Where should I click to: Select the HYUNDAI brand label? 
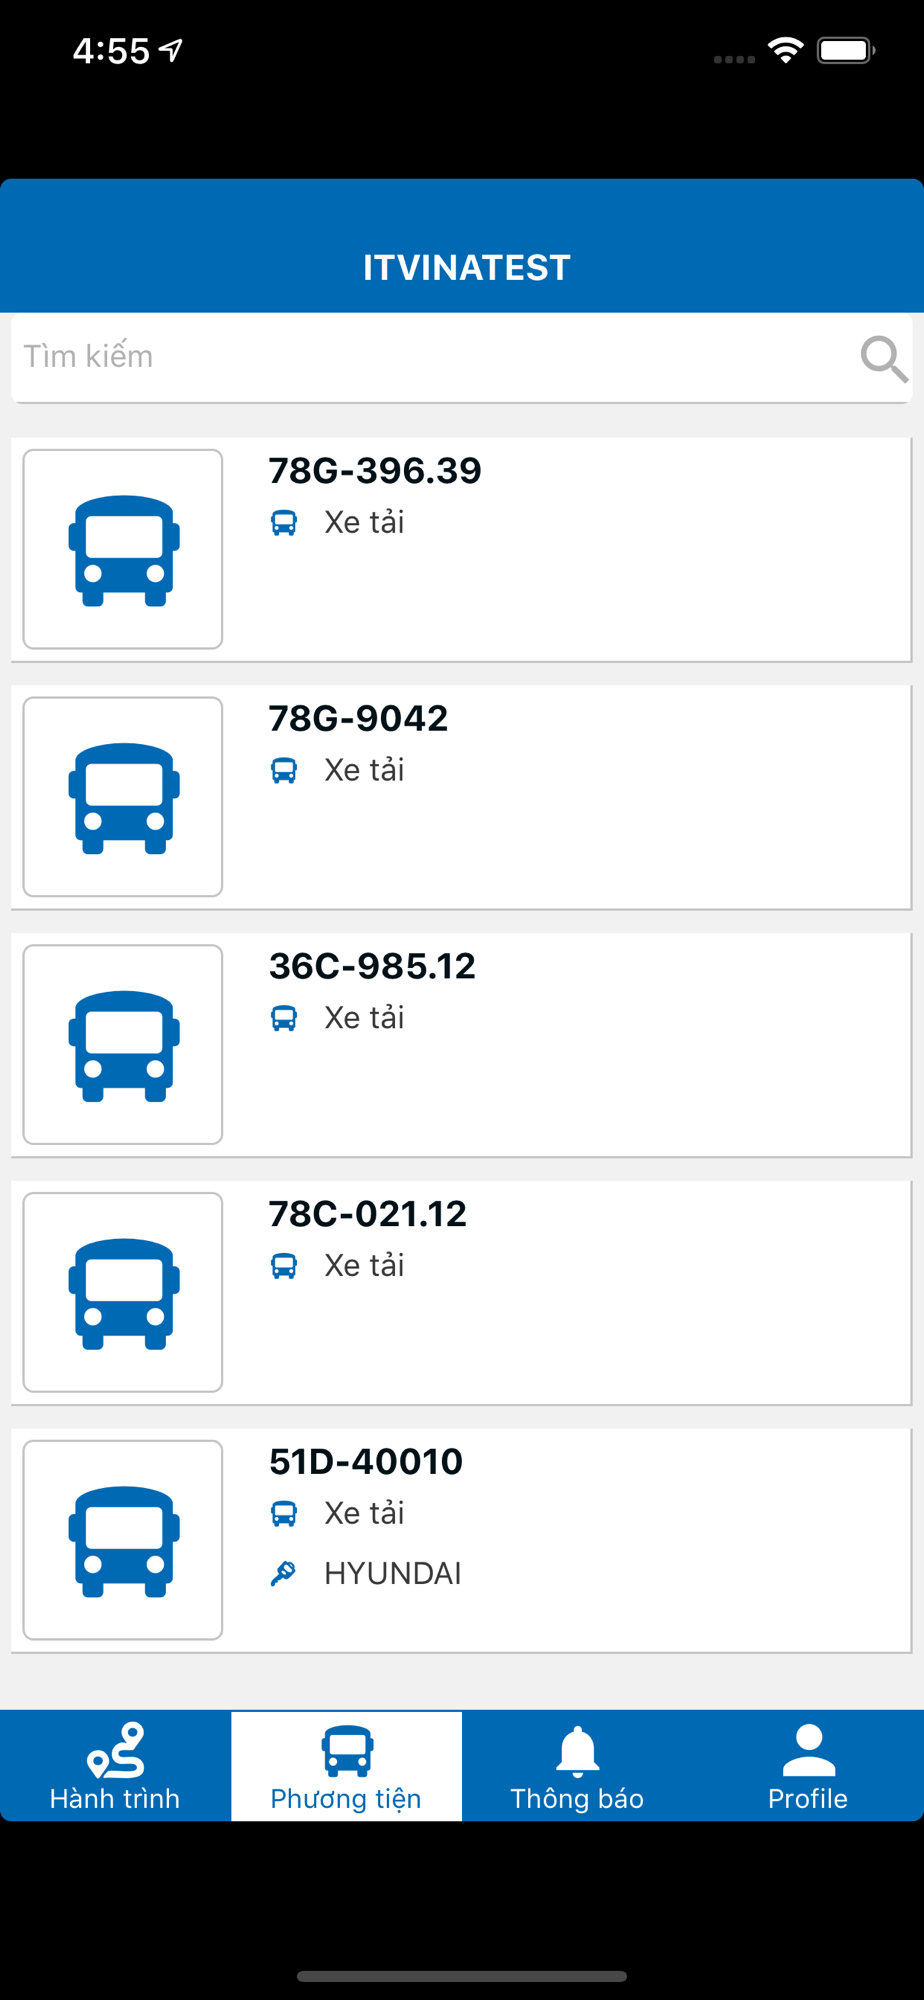click(393, 1573)
